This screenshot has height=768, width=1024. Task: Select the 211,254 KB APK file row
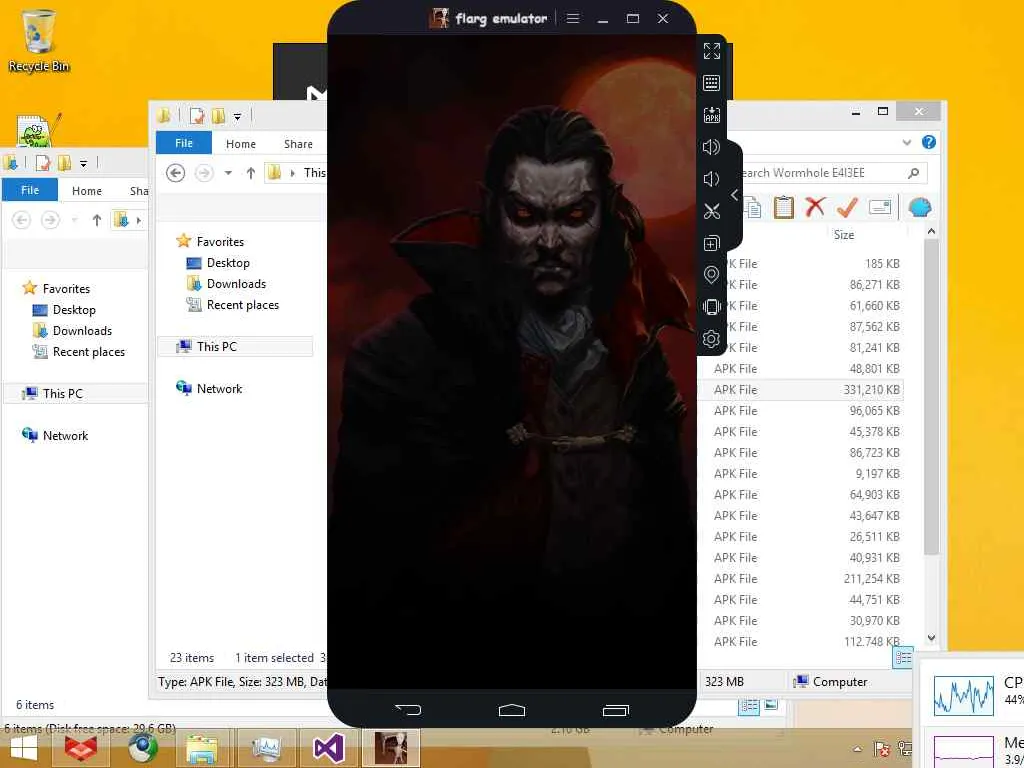tap(801, 578)
